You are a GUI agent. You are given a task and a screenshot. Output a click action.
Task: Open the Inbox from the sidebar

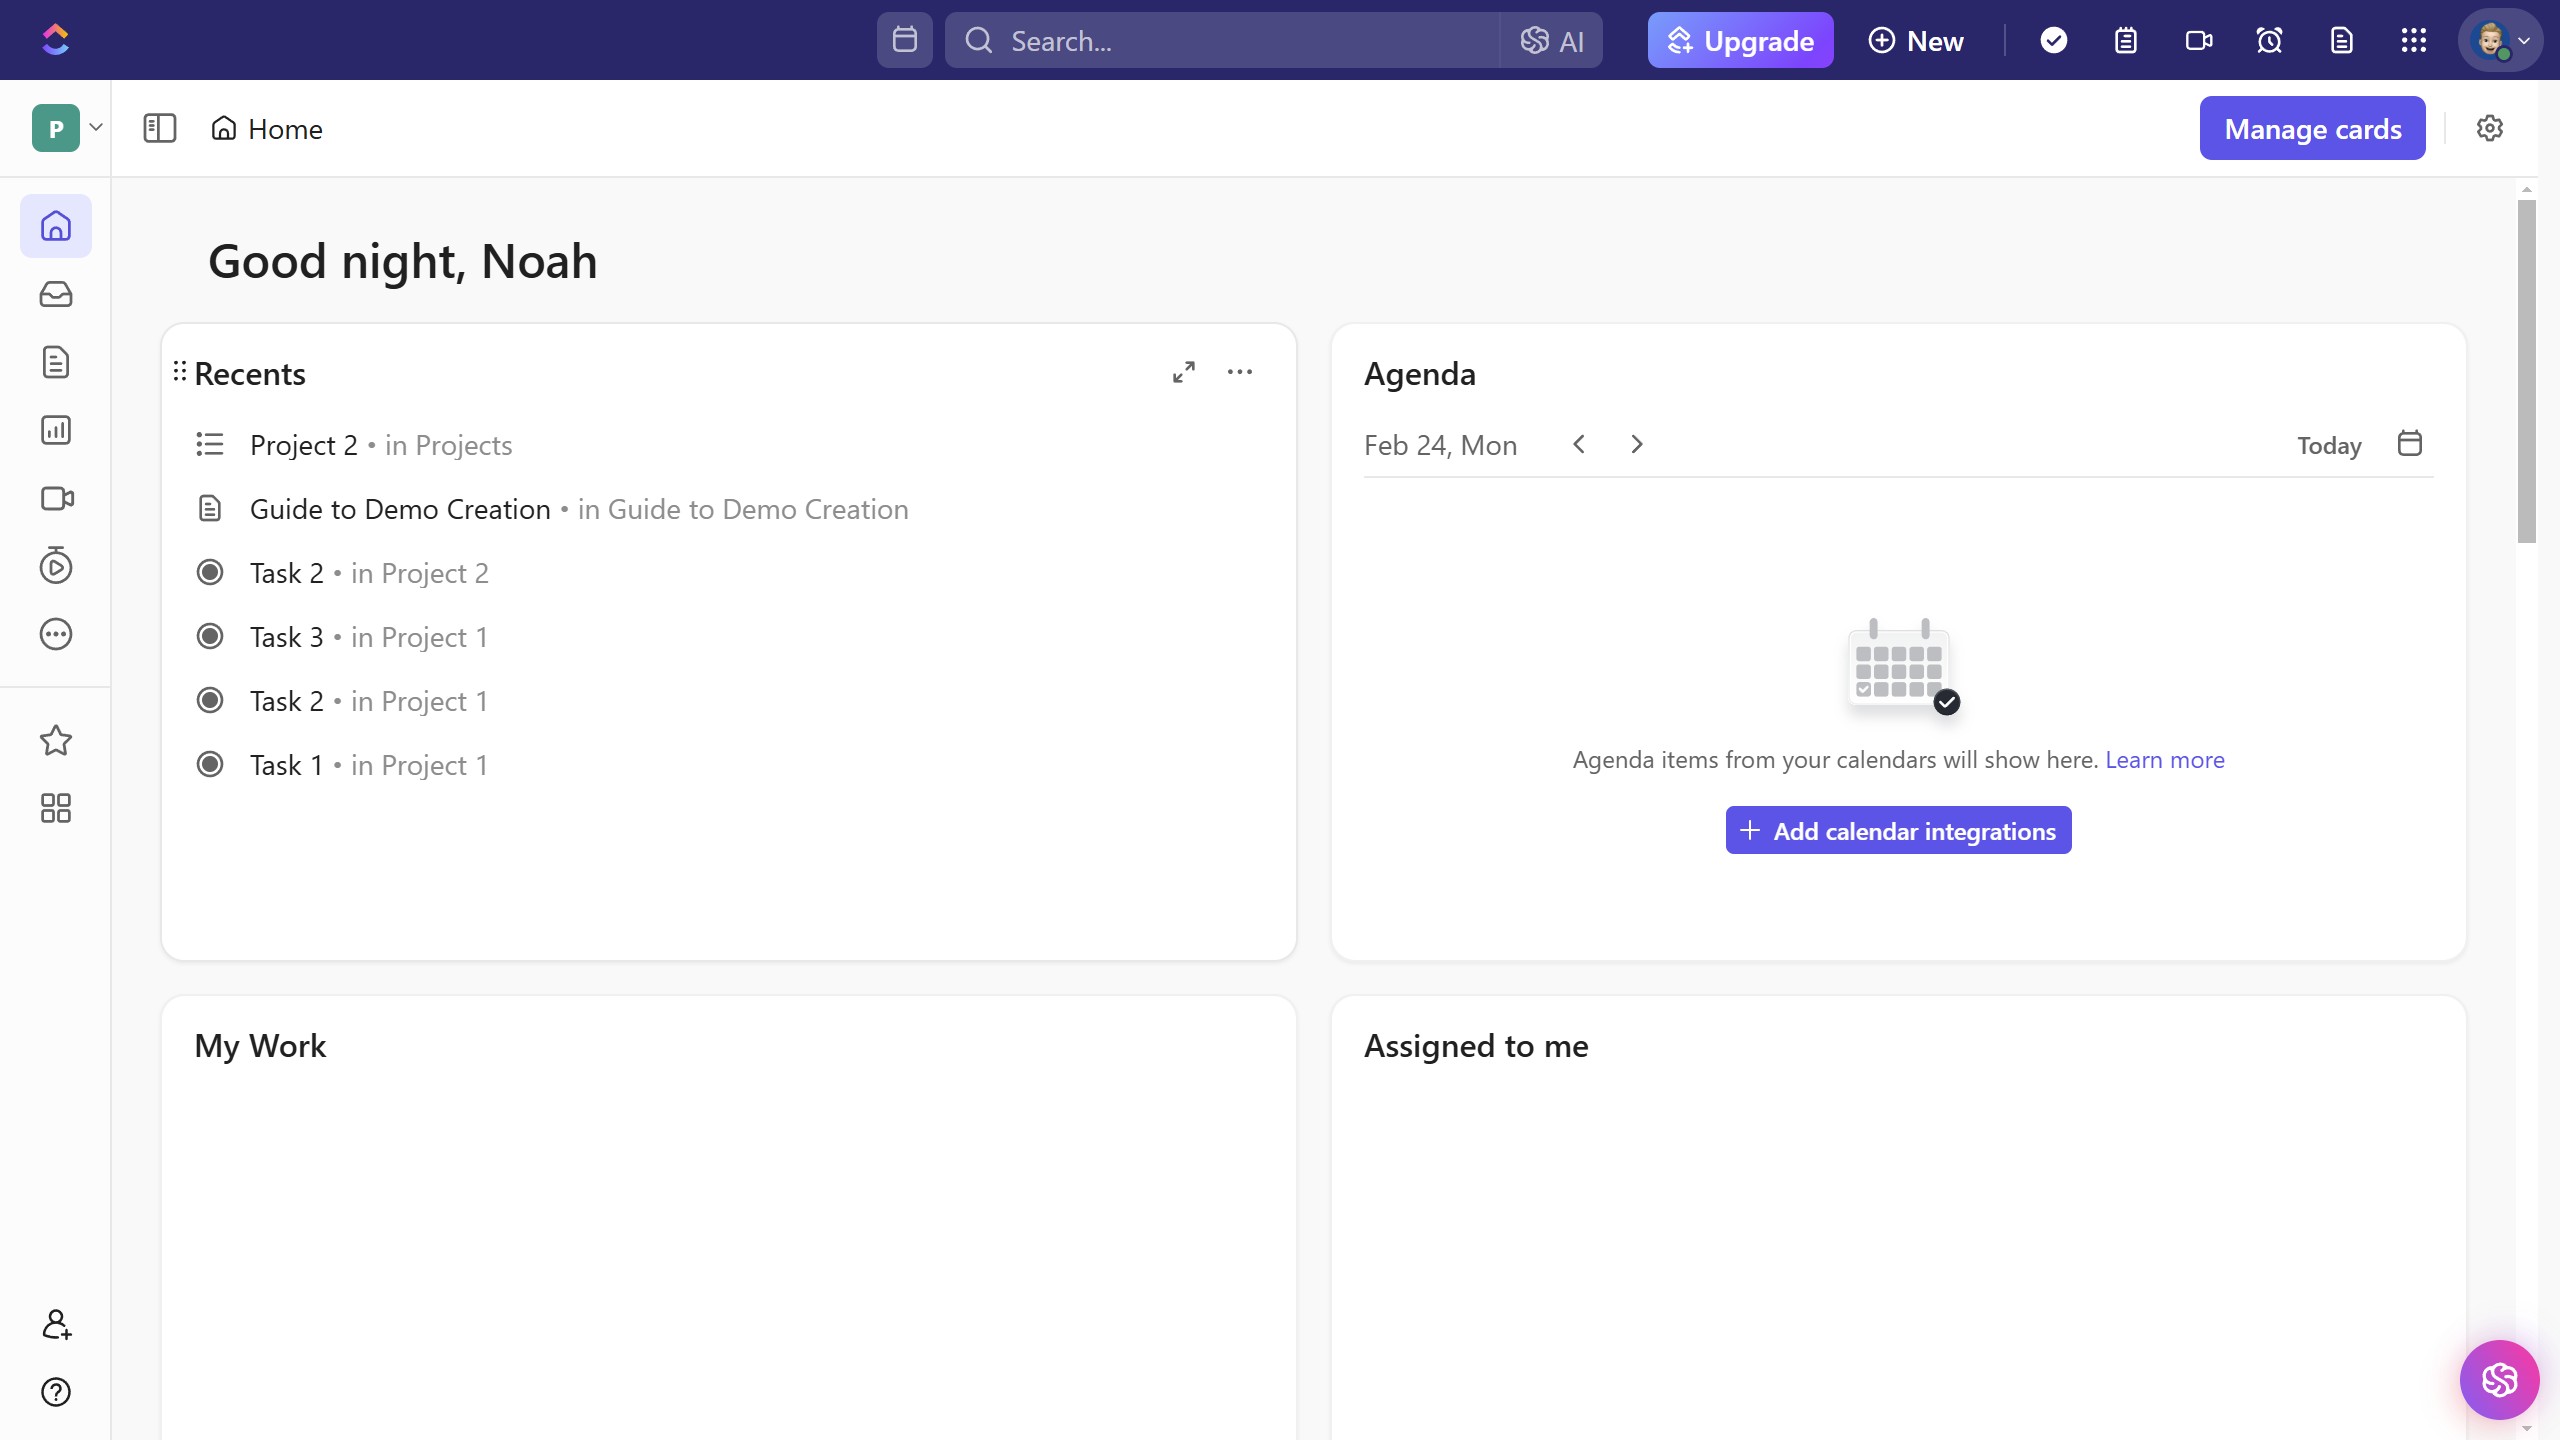tap(56, 294)
